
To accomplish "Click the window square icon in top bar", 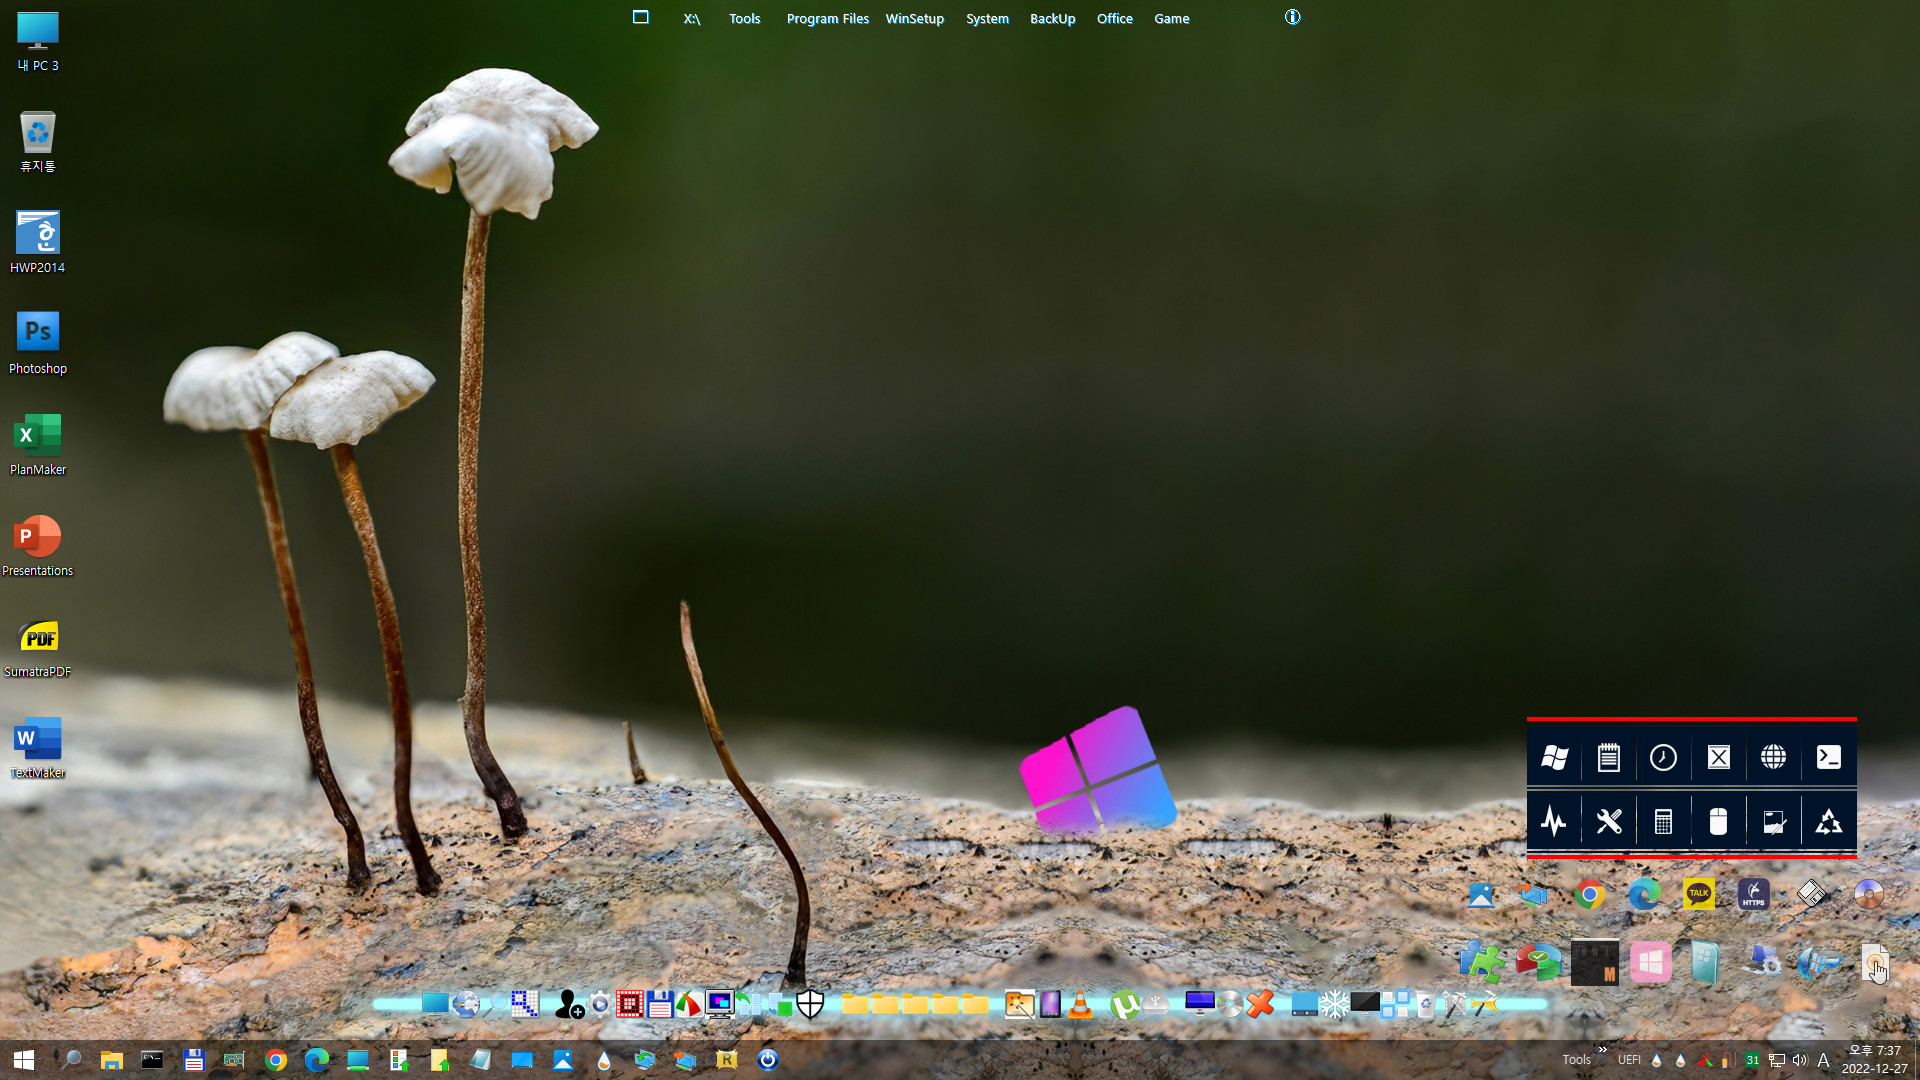I will [x=641, y=17].
